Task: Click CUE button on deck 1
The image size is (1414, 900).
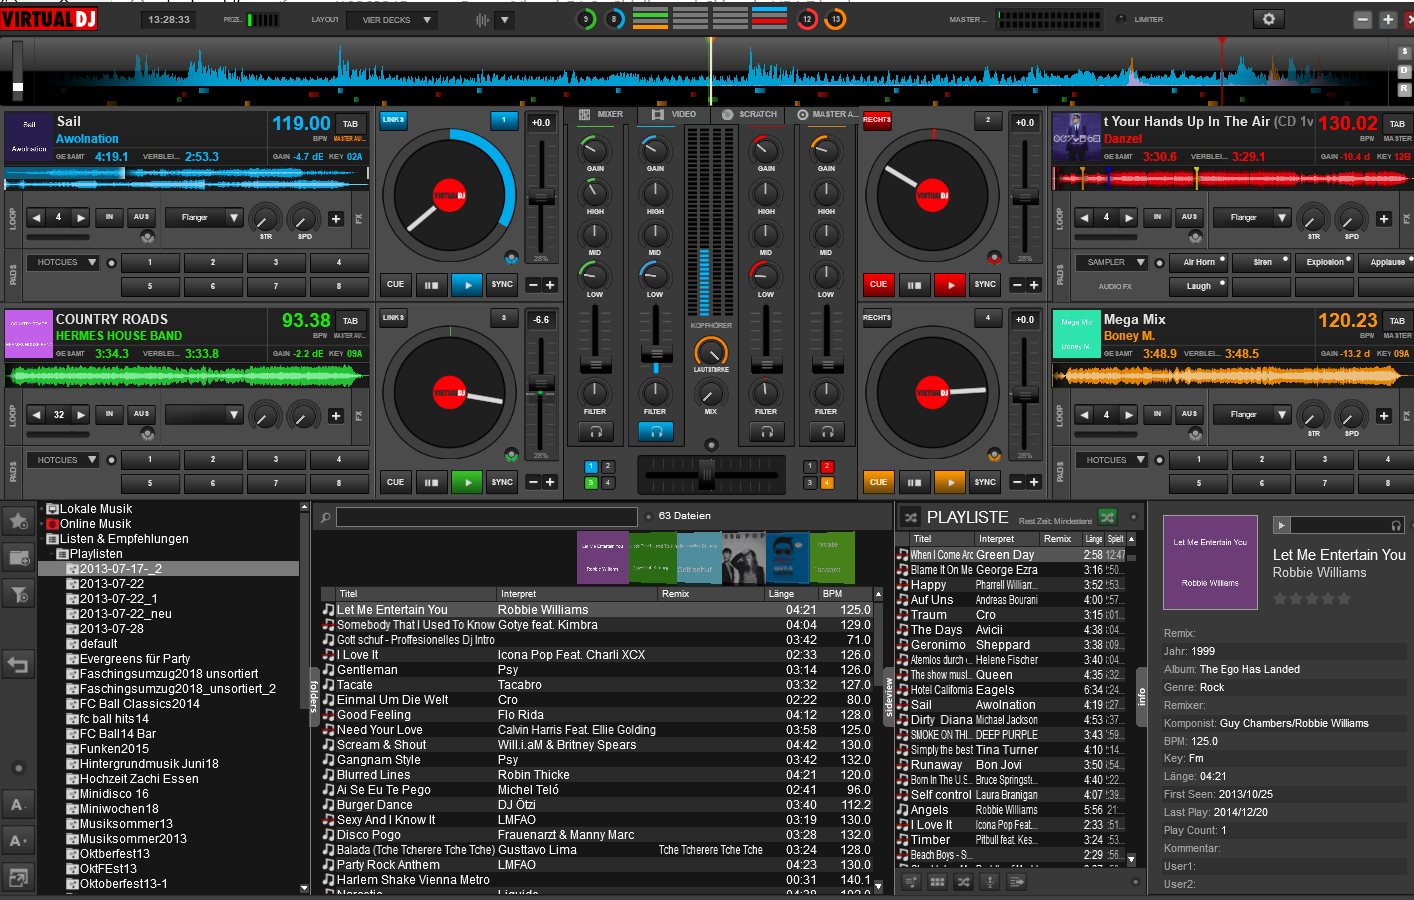Action: (x=395, y=284)
